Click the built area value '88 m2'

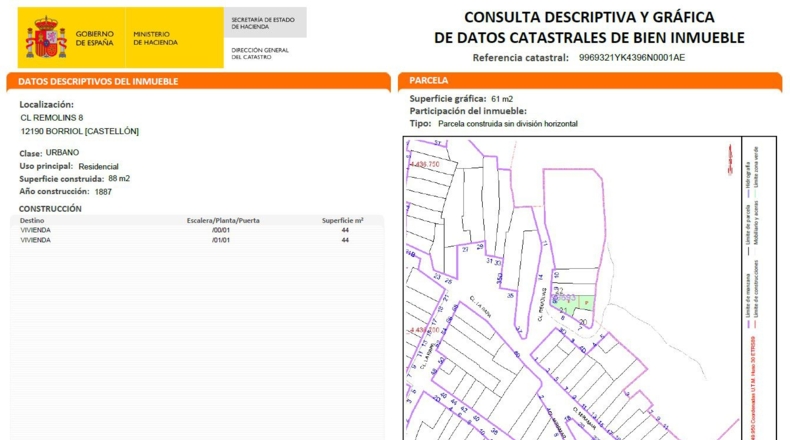pyautogui.click(x=119, y=178)
